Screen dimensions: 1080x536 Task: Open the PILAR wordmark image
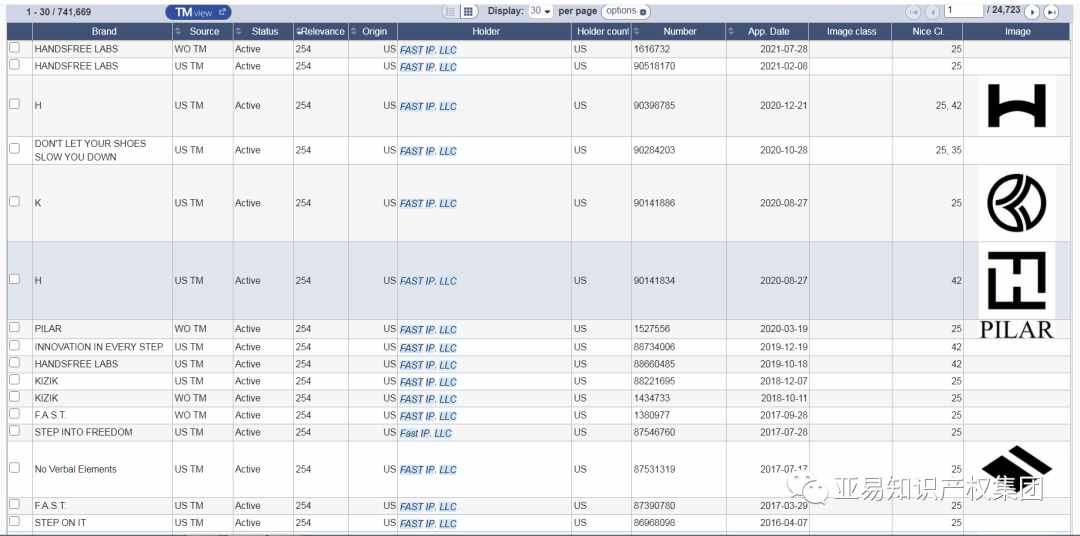point(1017,329)
